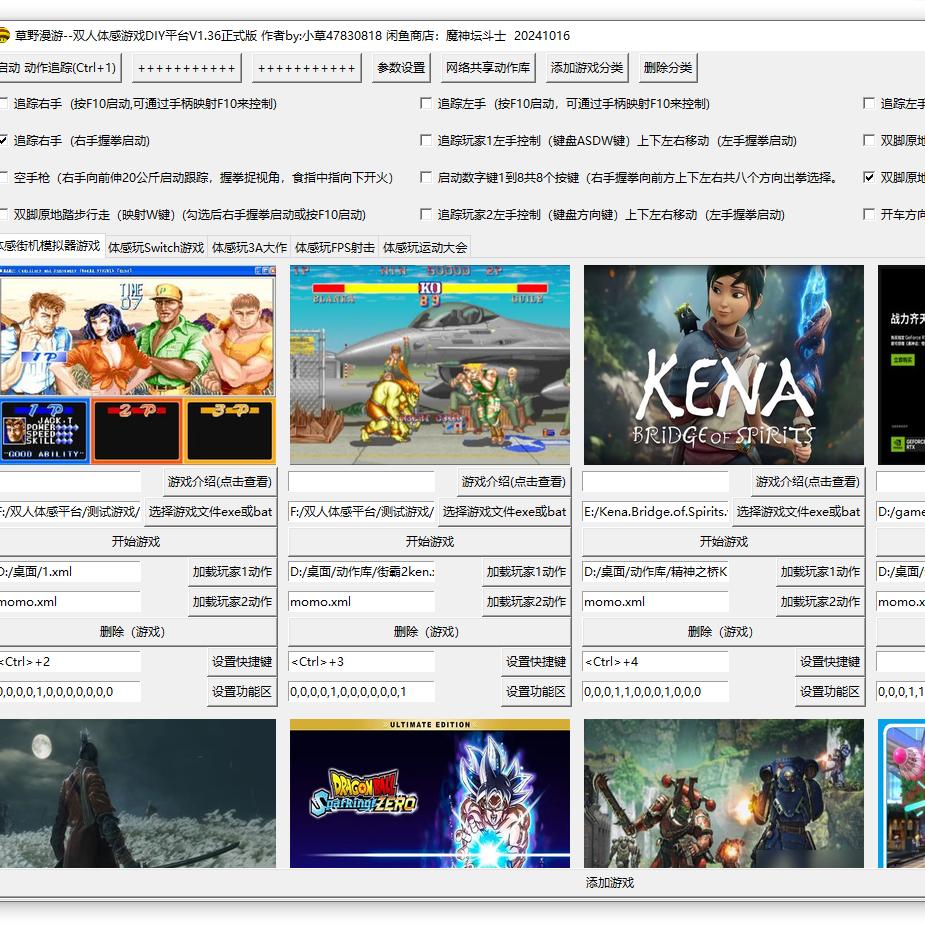Click the E:/Kena.Bridge.of.Spirits path field
925x925 pixels.
(x=656, y=511)
